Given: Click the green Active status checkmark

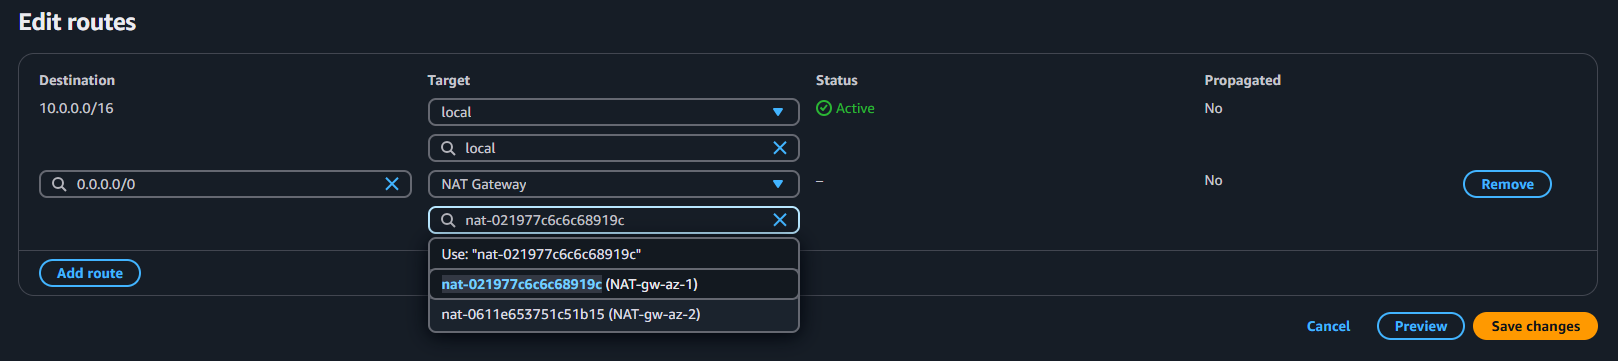Looking at the screenshot, I should coord(824,108).
